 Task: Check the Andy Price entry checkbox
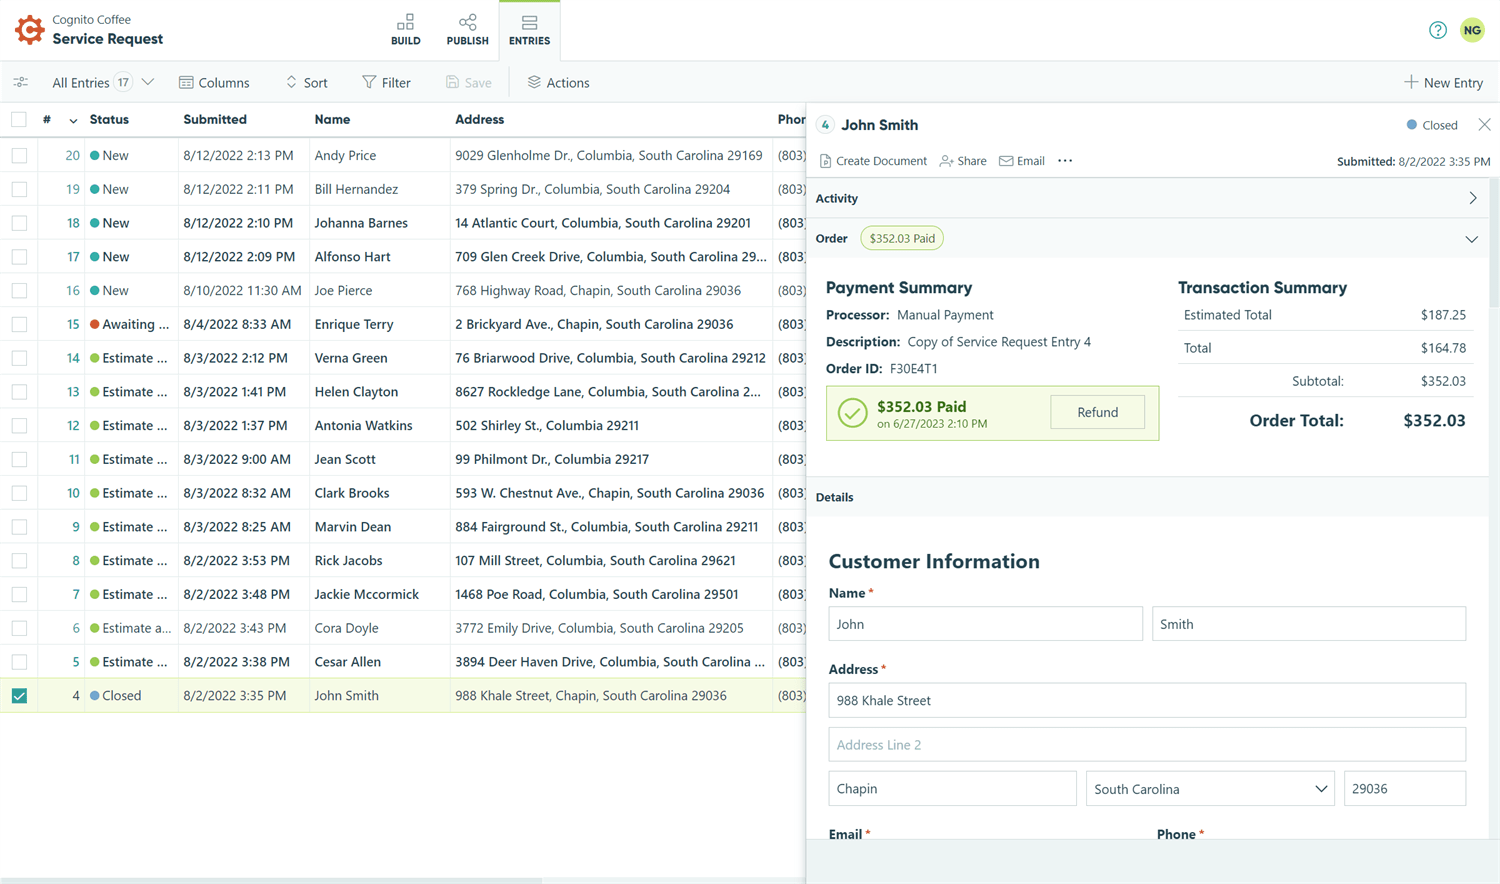pos(19,156)
